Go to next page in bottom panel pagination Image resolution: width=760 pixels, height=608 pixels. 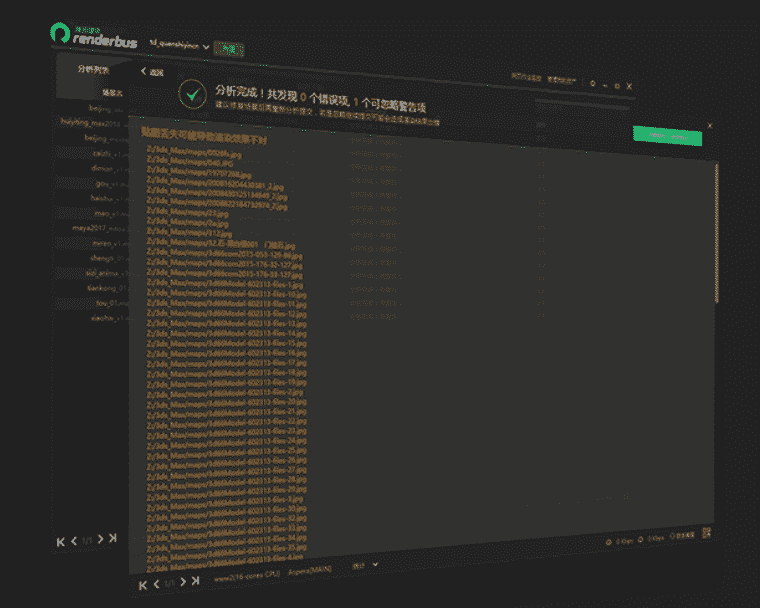coord(183,581)
